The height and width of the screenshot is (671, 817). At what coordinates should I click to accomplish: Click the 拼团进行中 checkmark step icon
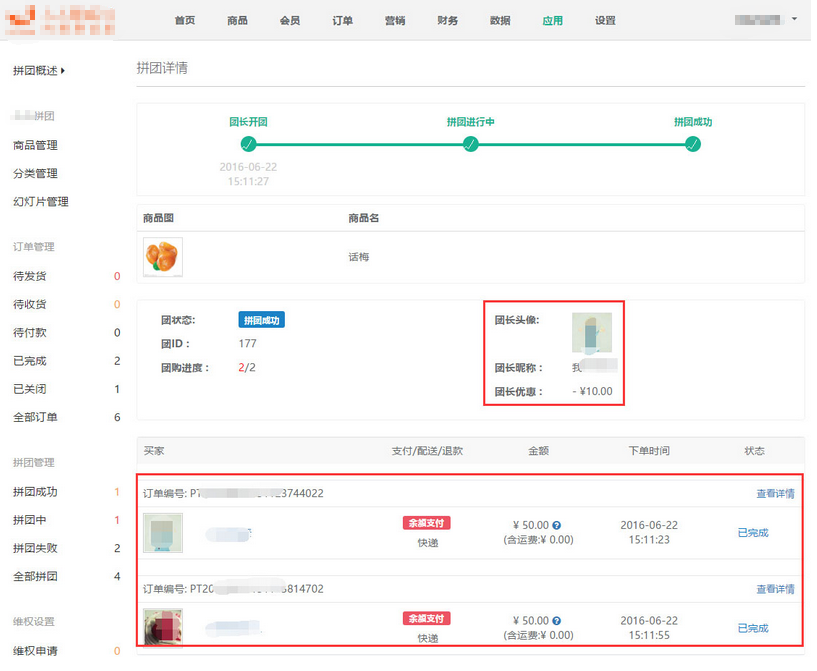(470, 144)
